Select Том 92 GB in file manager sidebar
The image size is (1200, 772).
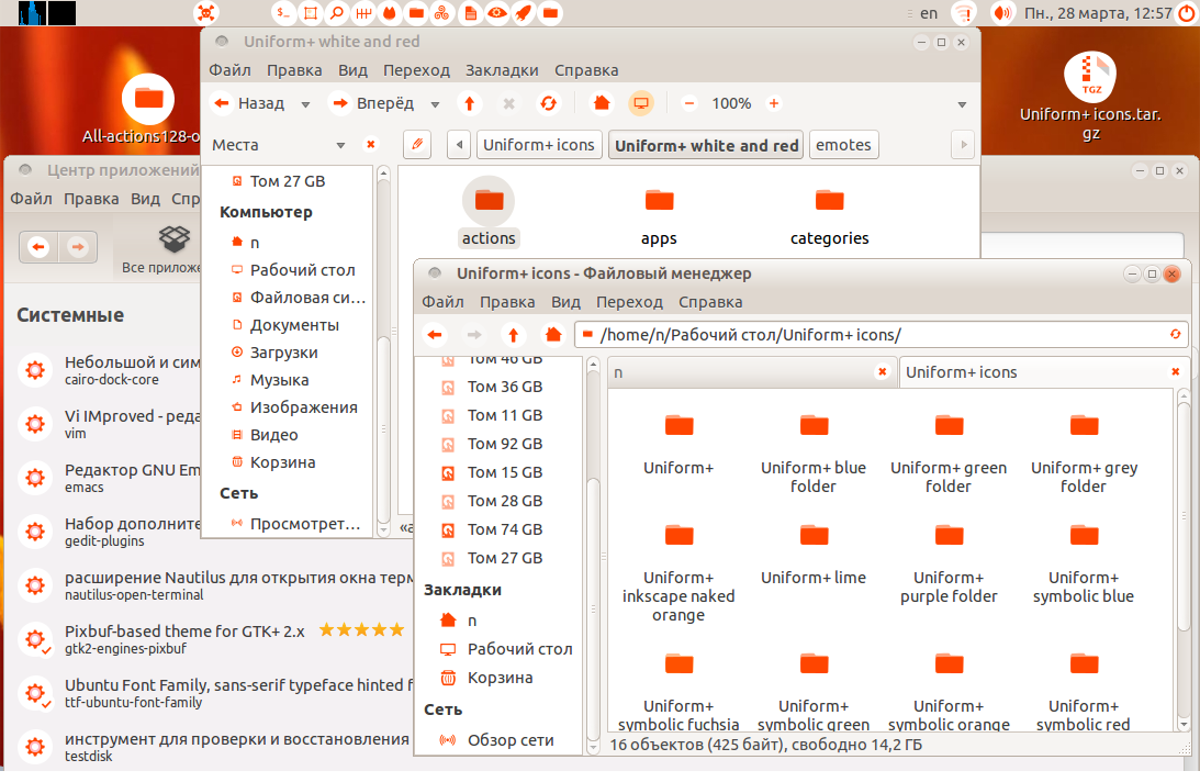505,443
